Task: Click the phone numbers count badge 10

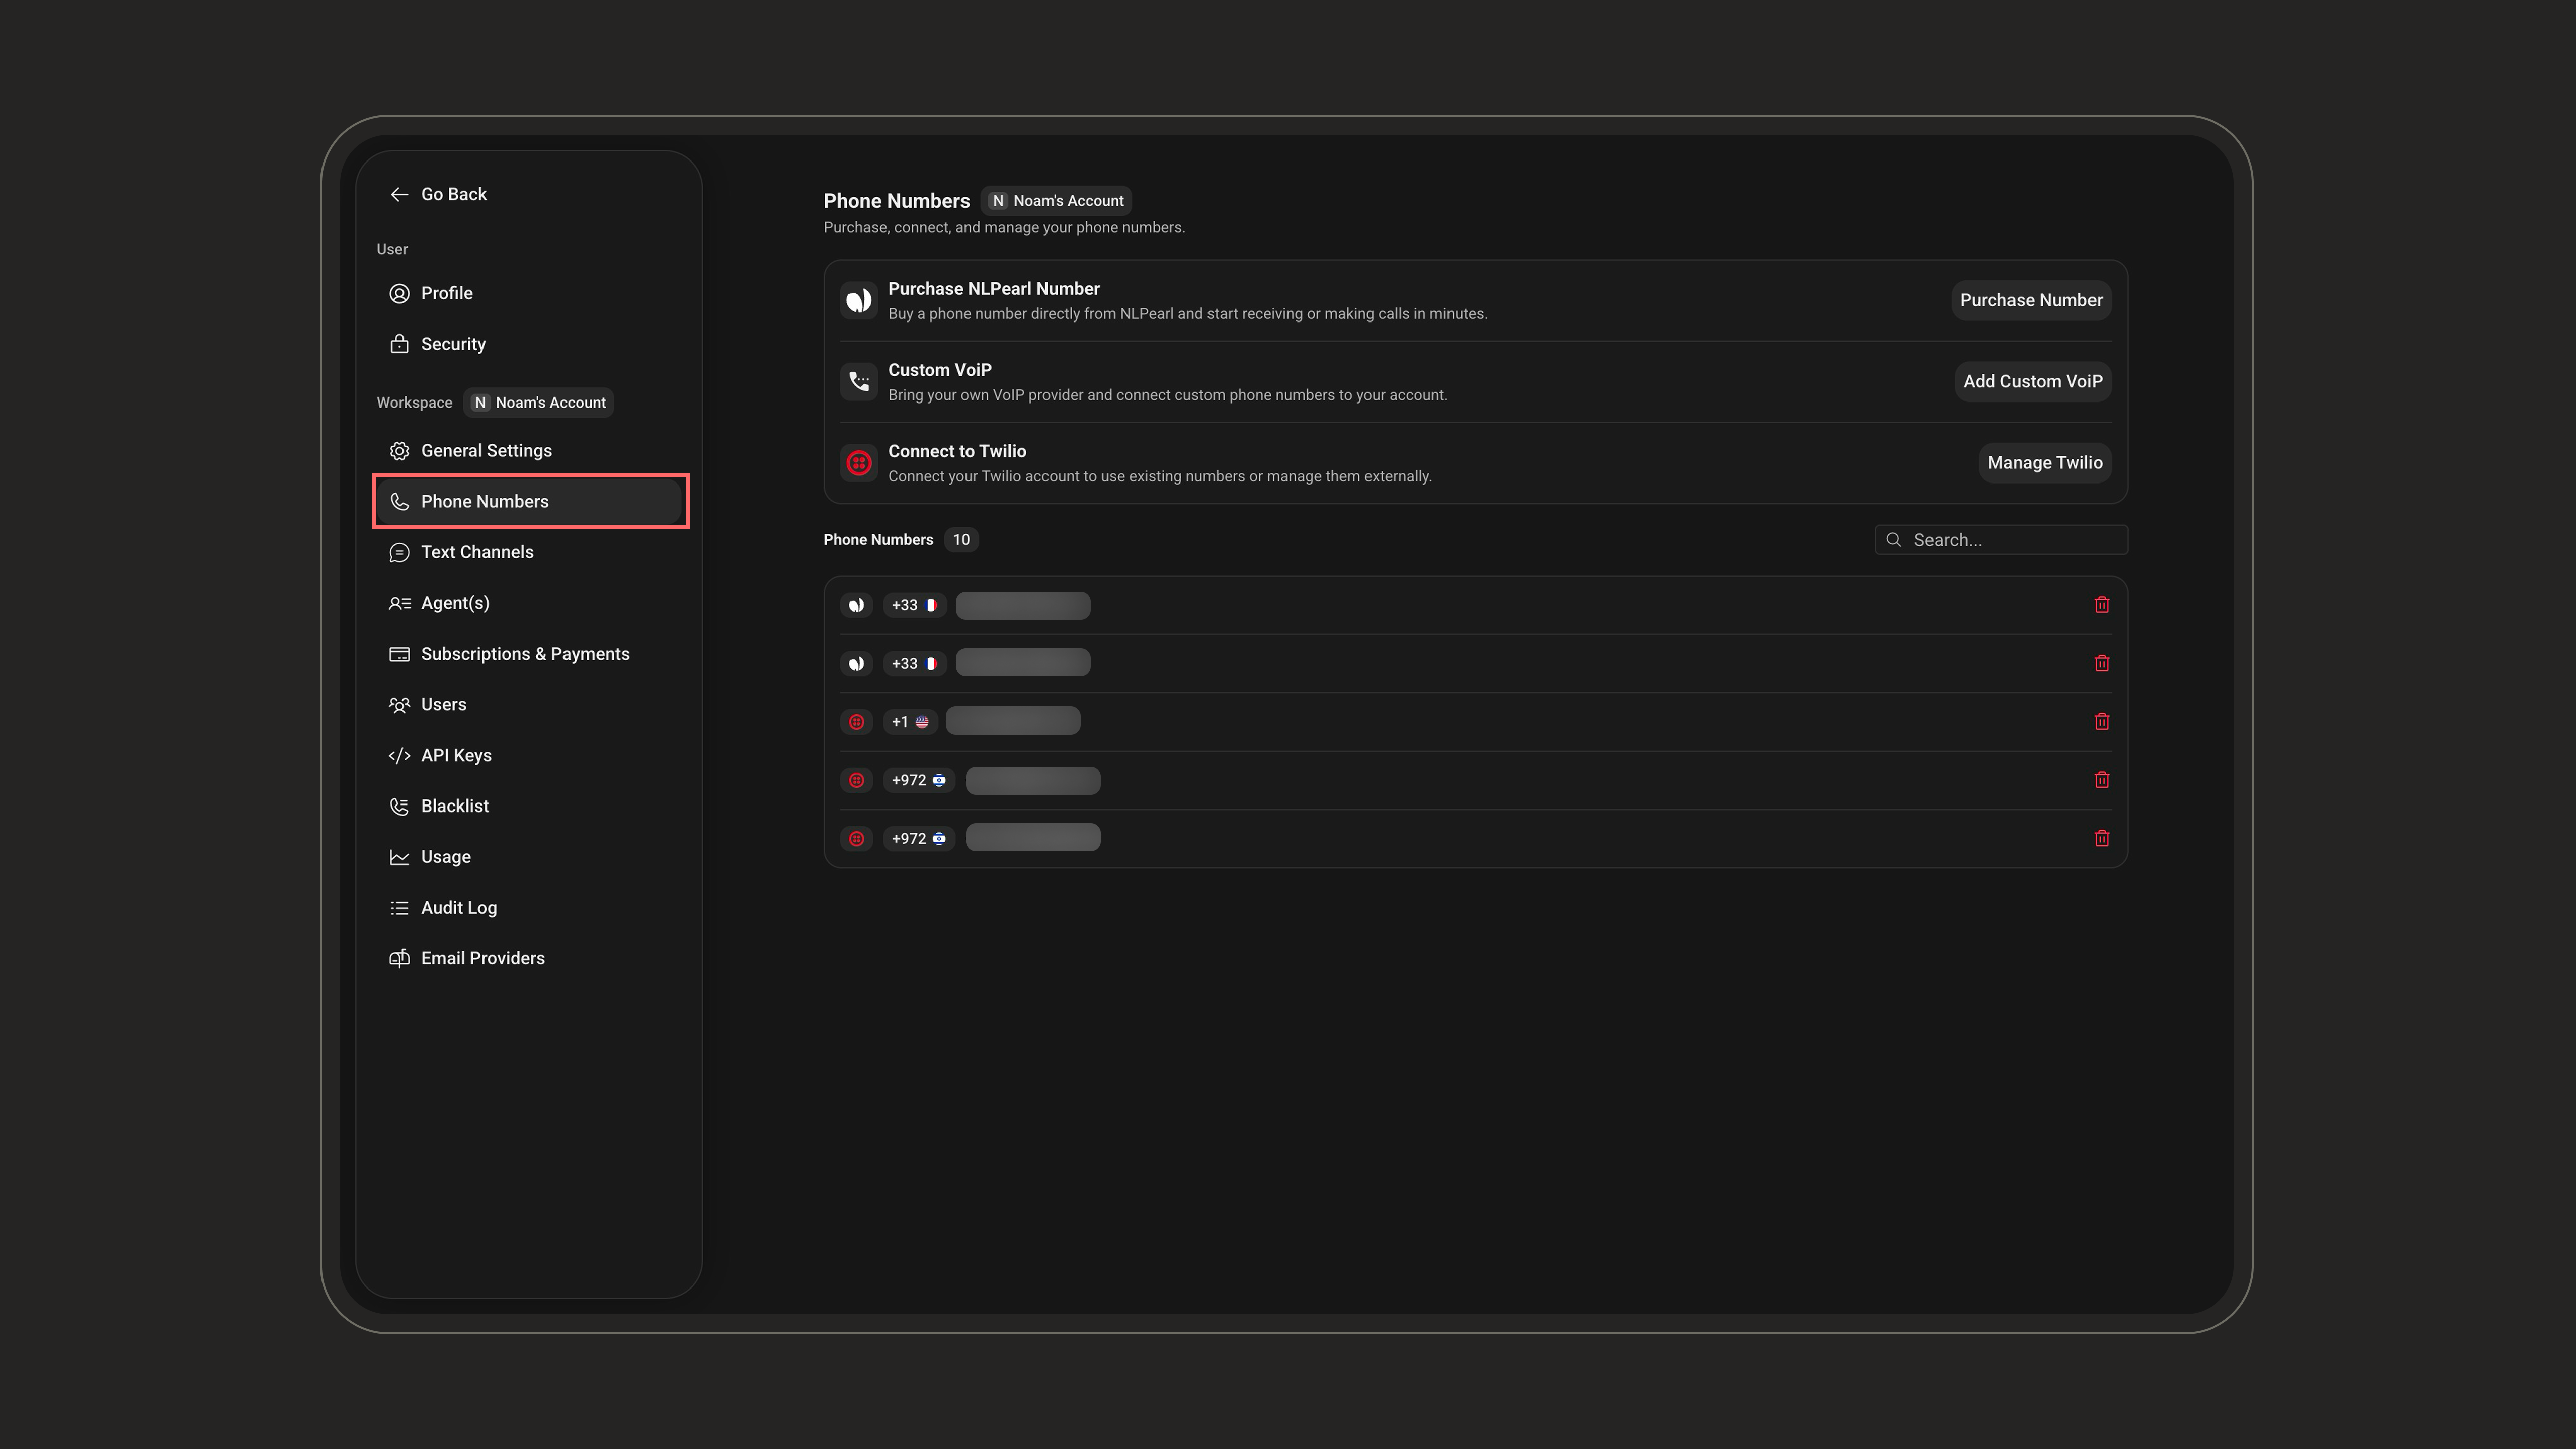Action: click(x=960, y=540)
